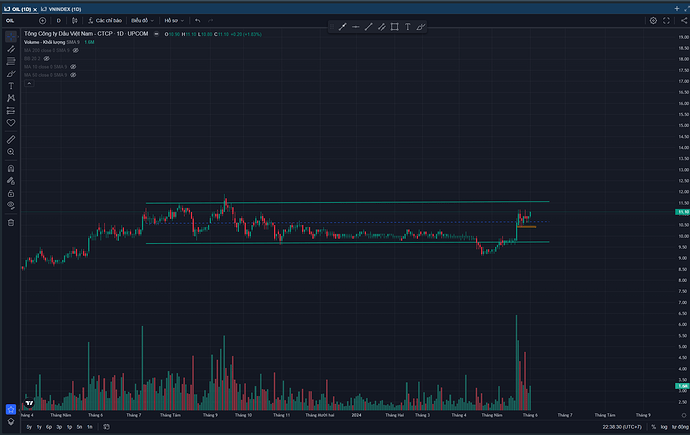Collapse the indicator legend arrow
This screenshot has width=690, height=435.
coord(27,84)
